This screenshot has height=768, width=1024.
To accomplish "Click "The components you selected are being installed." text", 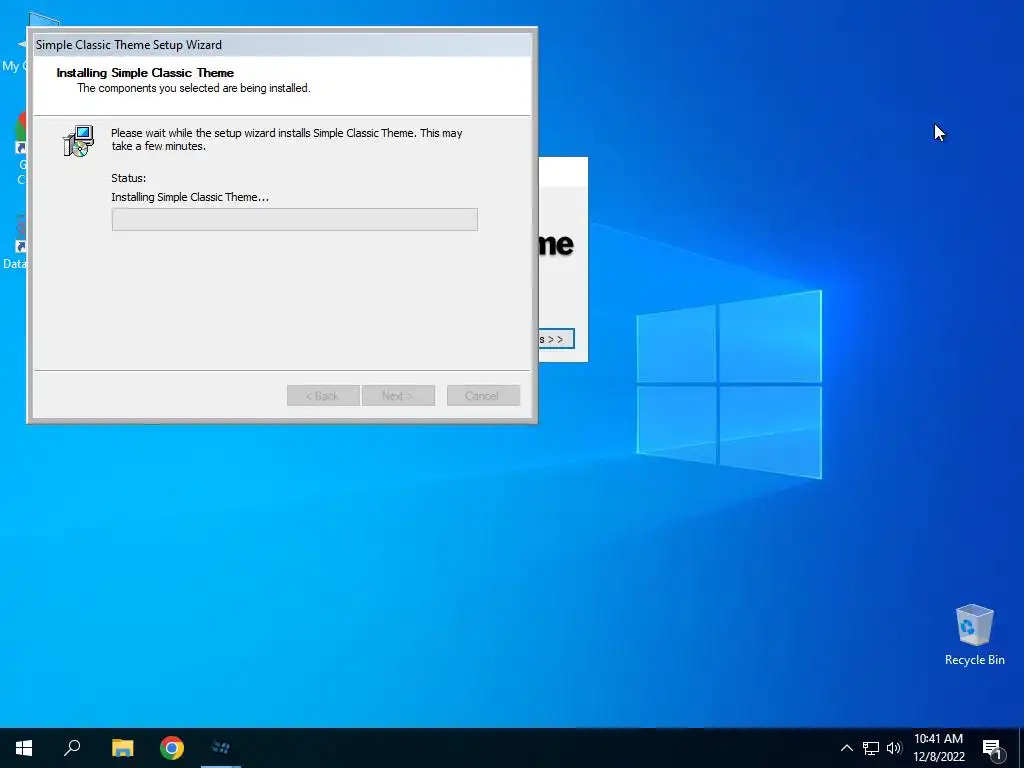I will pyautogui.click(x=194, y=88).
